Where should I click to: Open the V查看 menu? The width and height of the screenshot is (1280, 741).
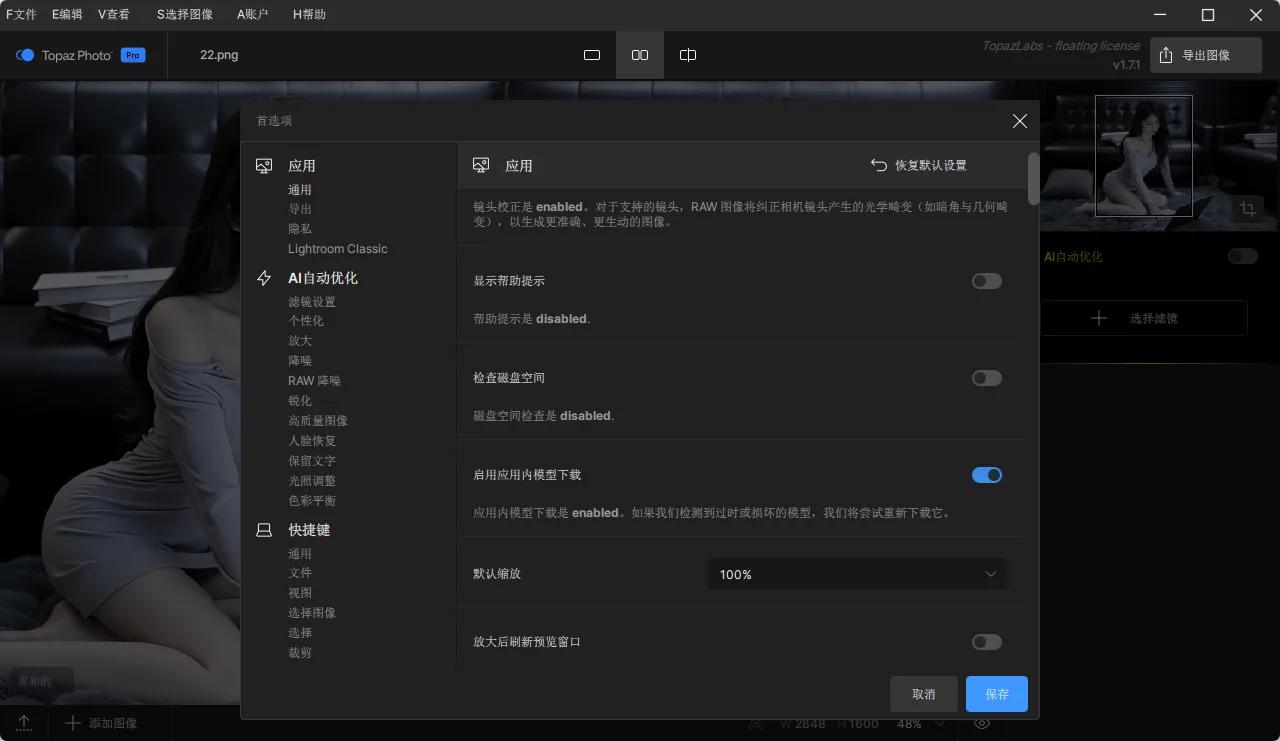(x=114, y=14)
